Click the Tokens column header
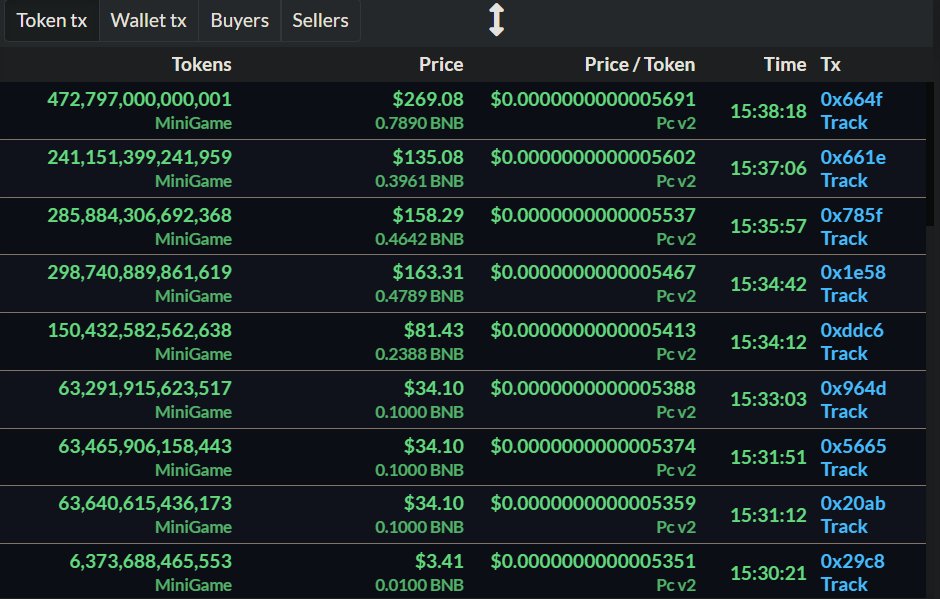The width and height of the screenshot is (940, 599). coord(201,64)
